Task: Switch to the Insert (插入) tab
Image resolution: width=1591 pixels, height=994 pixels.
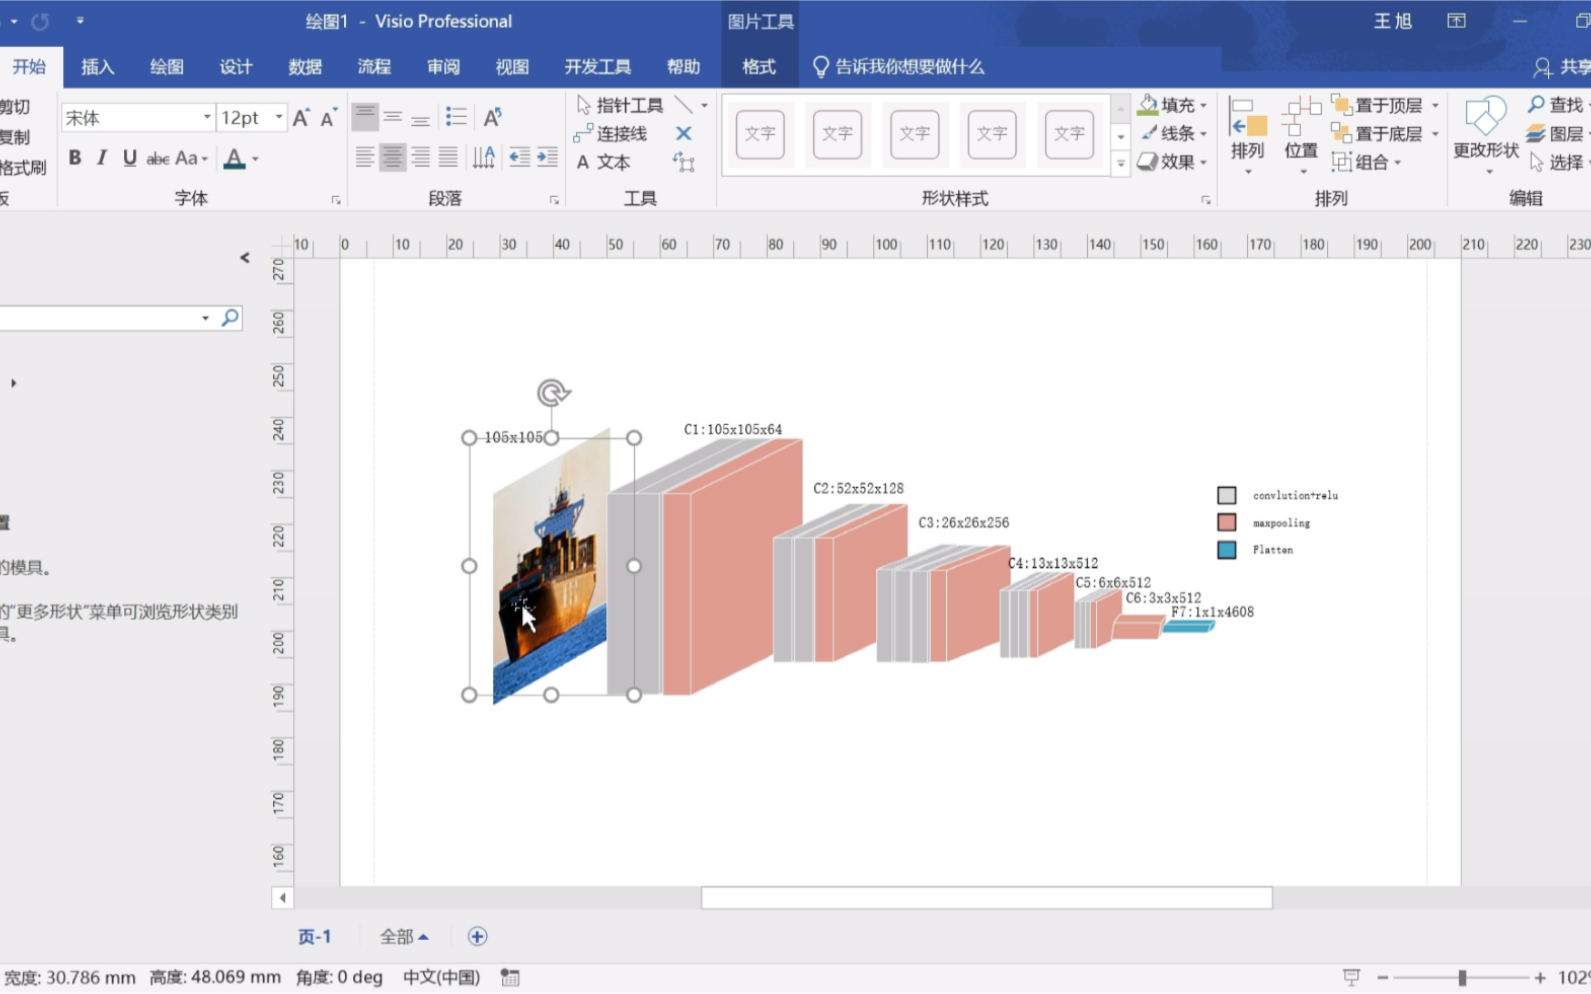Action: click(98, 67)
